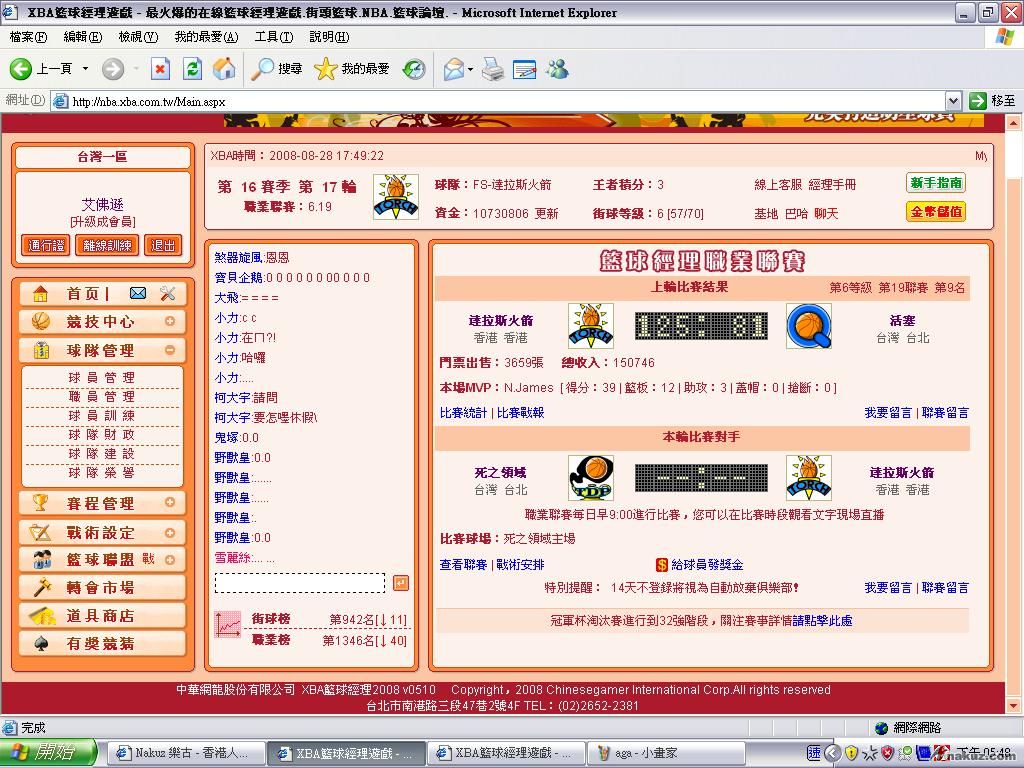Expand the 賽程管理 menu section
This screenshot has width=1024, height=768.
[x=170, y=503]
